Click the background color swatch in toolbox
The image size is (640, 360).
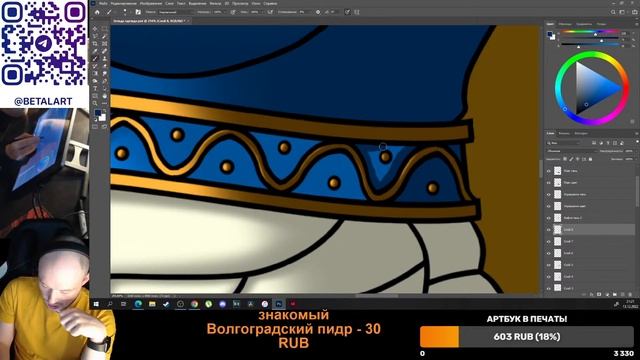tap(103, 118)
